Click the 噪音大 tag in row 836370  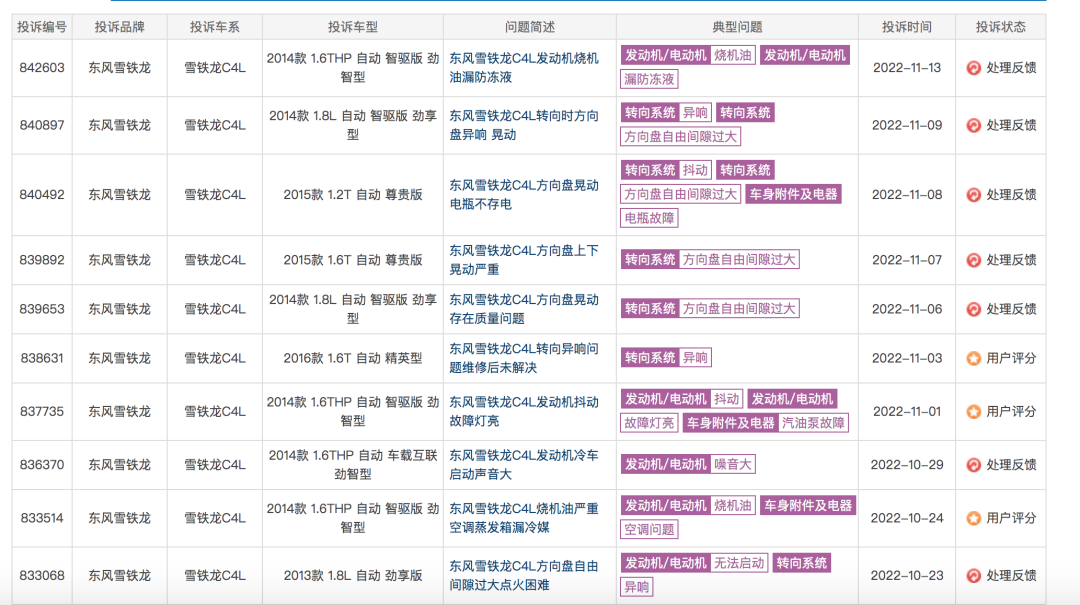click(x=733, y=464)
